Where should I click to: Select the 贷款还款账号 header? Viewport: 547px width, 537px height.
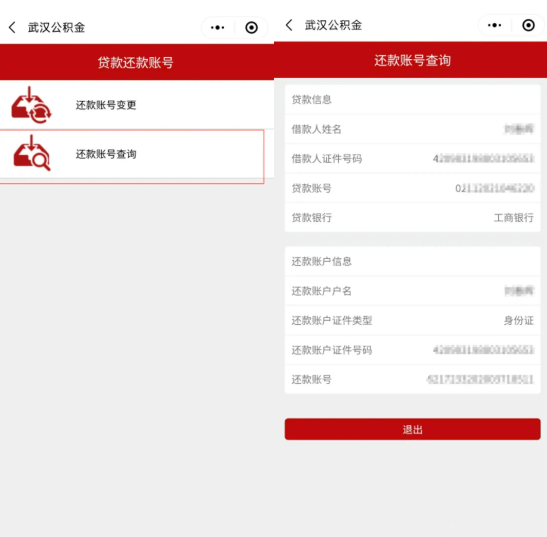point(136,63)
